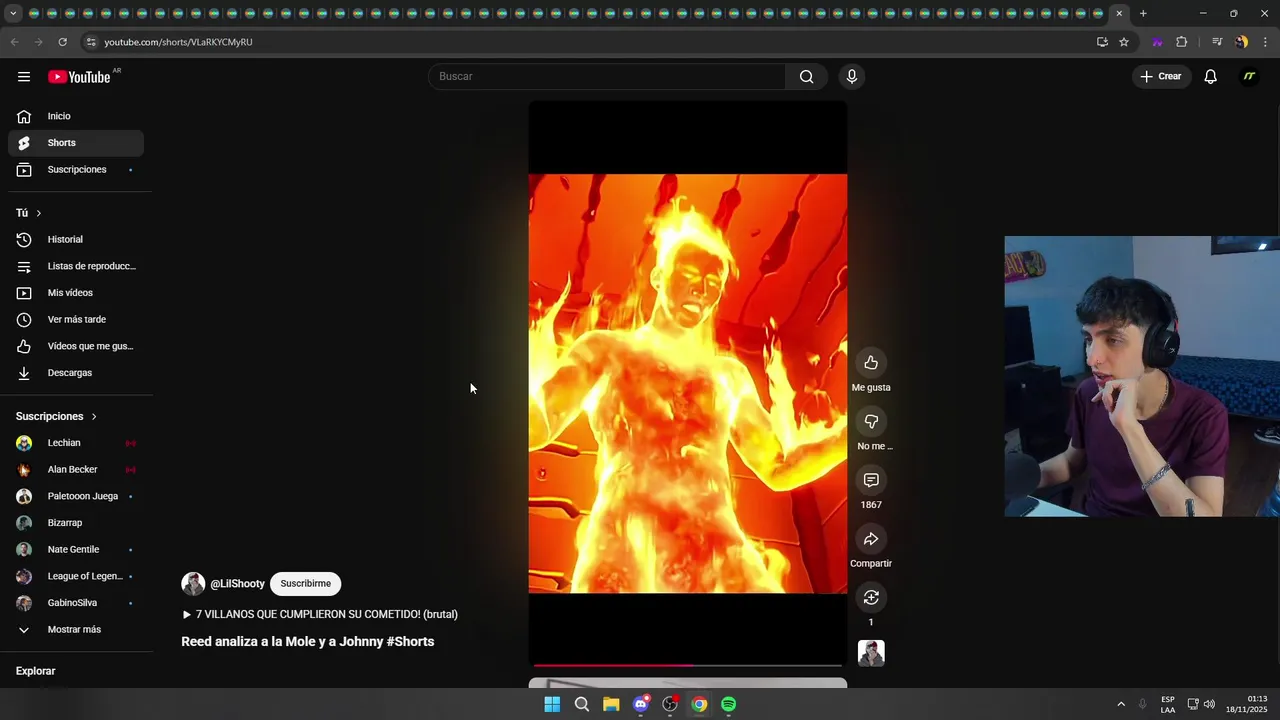Show hidden system tray icons
Image resolution: width=1280 pixels, height=720 pixels.
pyautogui.click(x=1121, y=705)
